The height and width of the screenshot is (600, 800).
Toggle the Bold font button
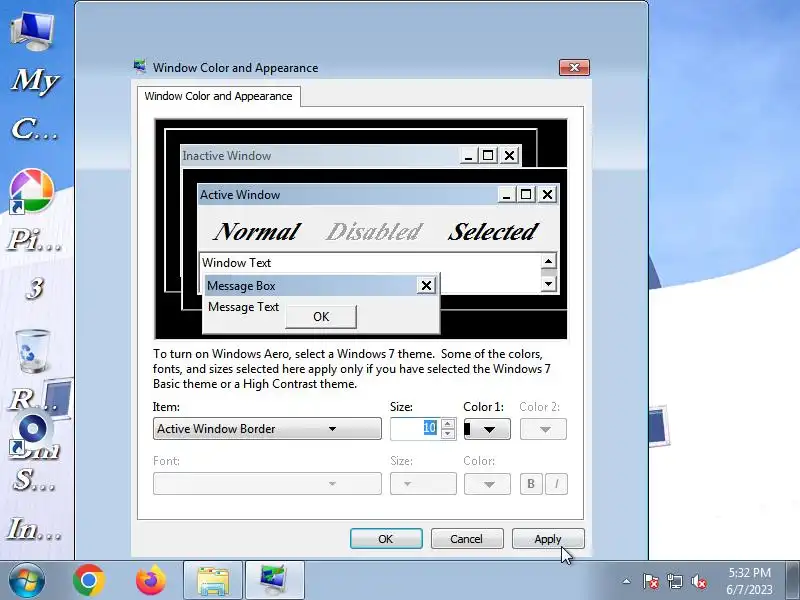click(531, 484)
